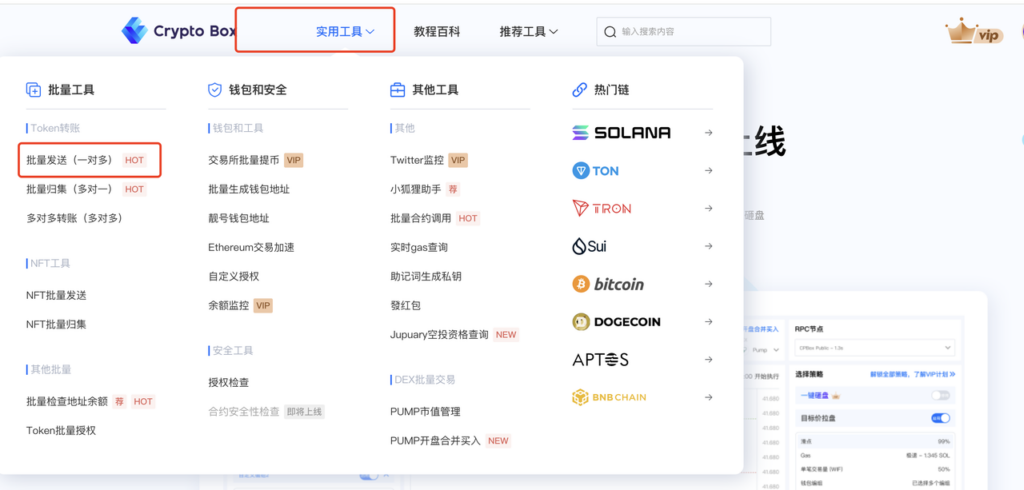The height and width of the screenshot is (490, 1024).
Task: Click the arrow beside SOLANA
Action: click(x=708, y=133)
